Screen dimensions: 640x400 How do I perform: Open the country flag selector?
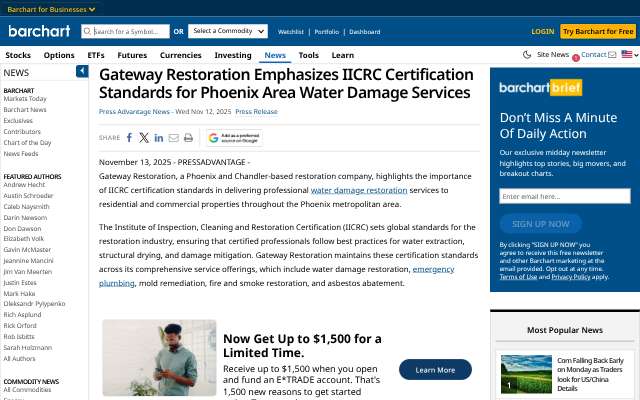pyautogui.click(x=630, y=54)
